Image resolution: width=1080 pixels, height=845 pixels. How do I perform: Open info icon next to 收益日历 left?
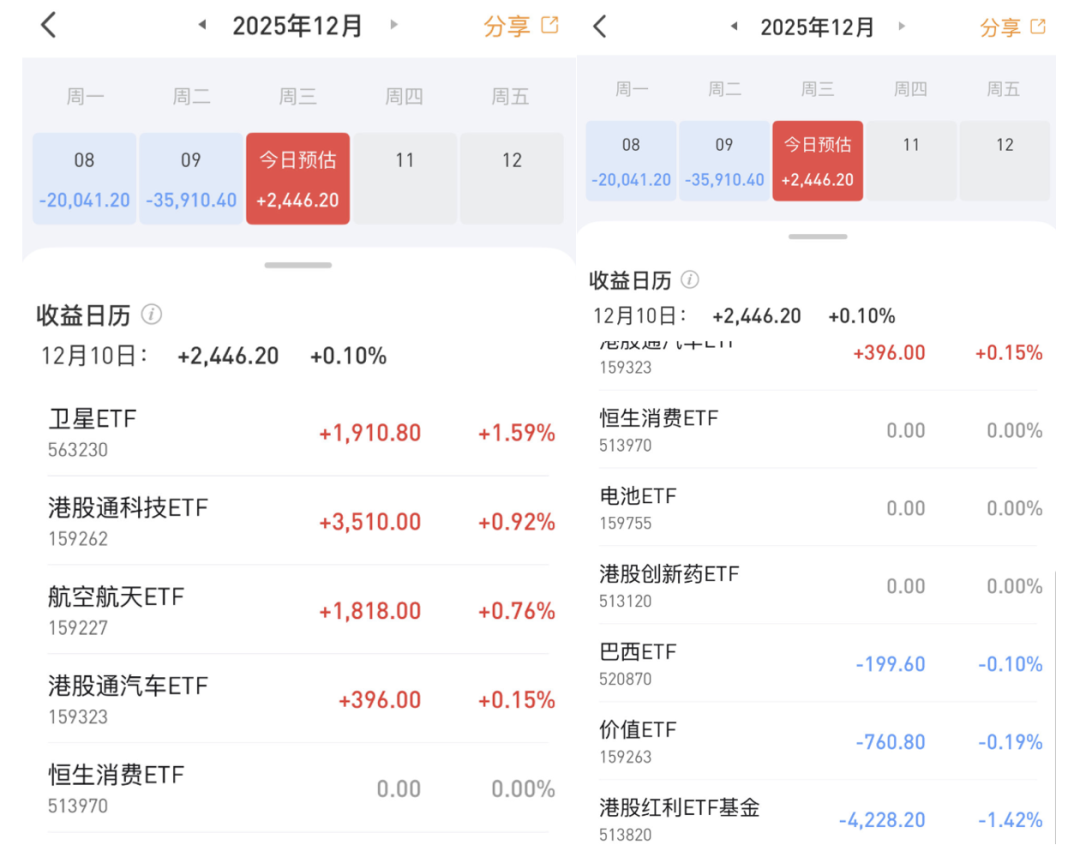[x=152, y=315]
